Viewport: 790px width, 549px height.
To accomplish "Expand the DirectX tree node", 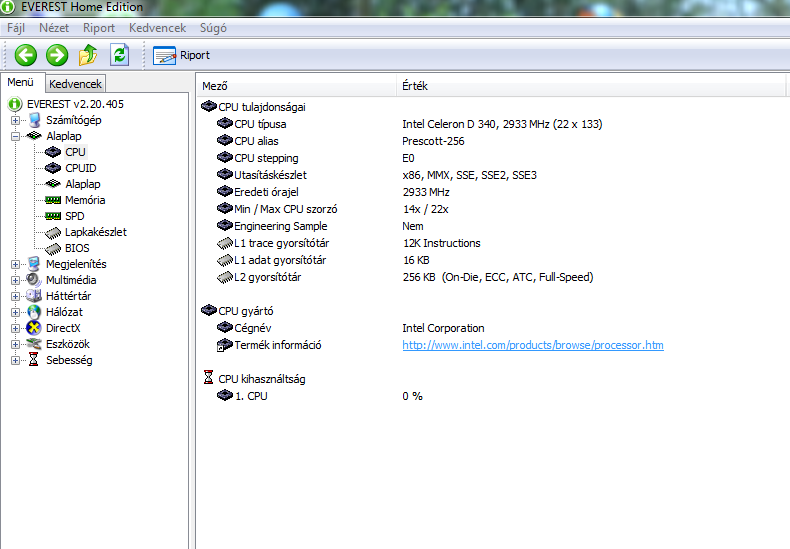I will pos(16,328).
